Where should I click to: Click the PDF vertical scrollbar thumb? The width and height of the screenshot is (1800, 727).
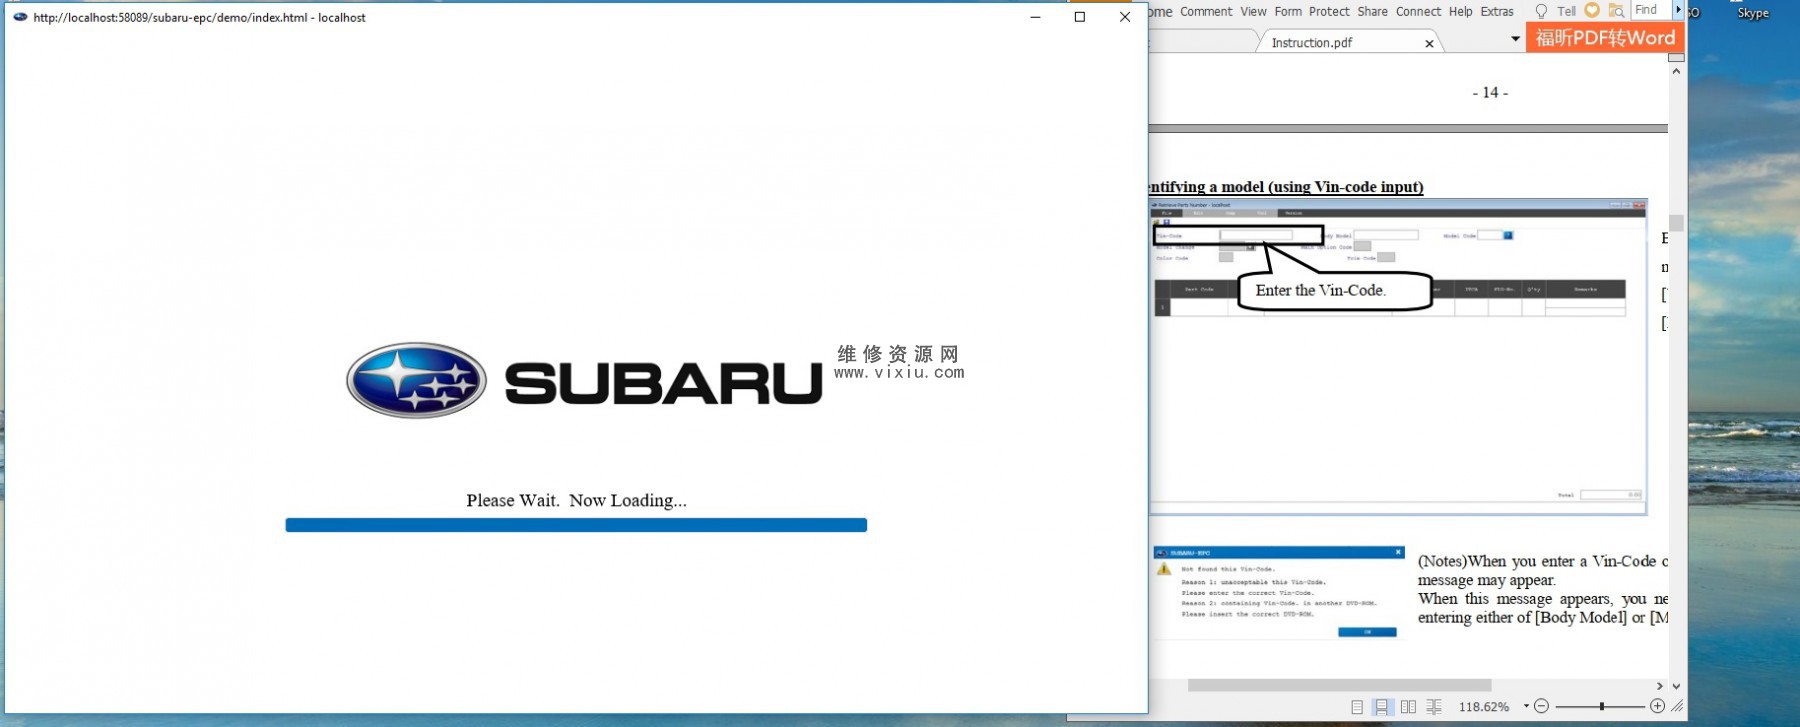(x=1677, y=223)
